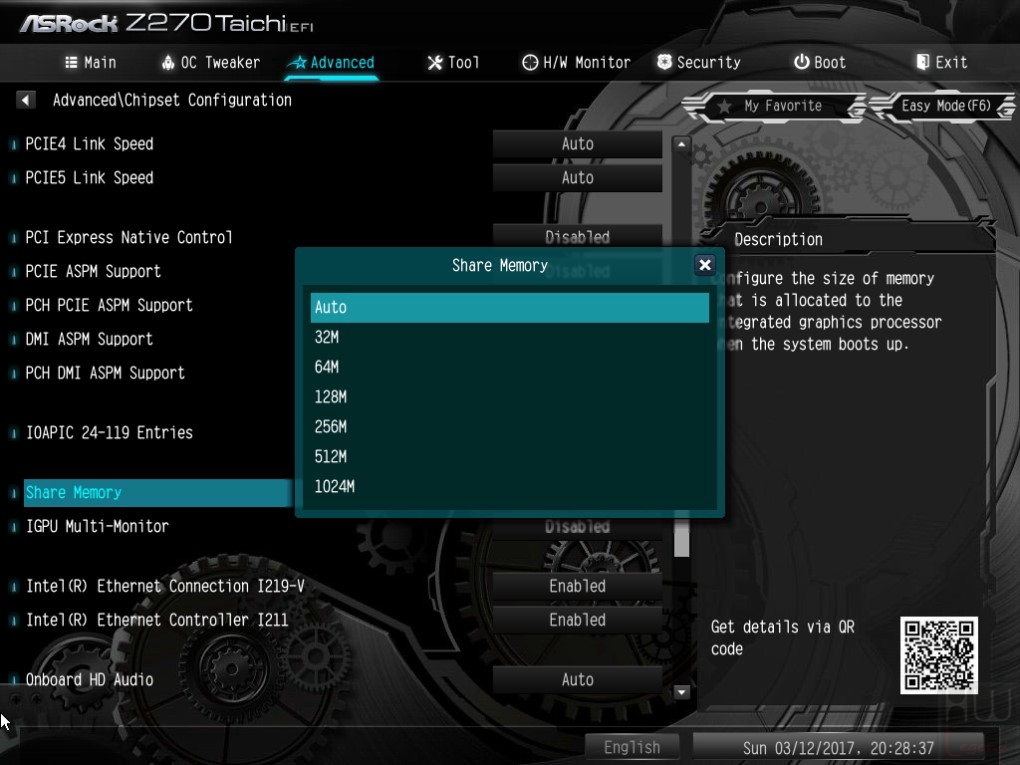Viewport: 1020px width, 765px height.
Task: Select PCH PCIE ASPM Support setting
Action: 109,305
